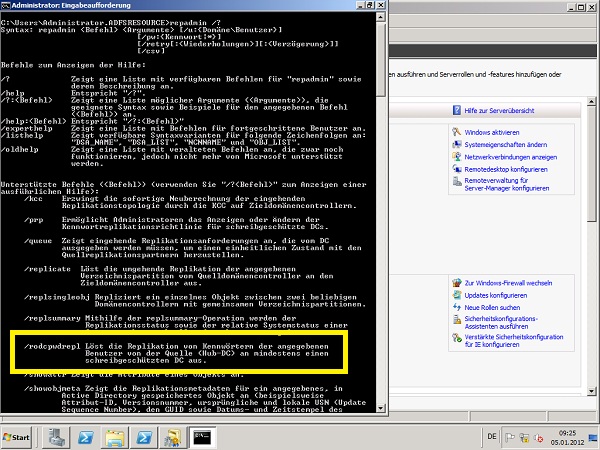Viewport: 600px width, 450px height.
Task: Click the /kcc command text
Action: coord(33,199)
